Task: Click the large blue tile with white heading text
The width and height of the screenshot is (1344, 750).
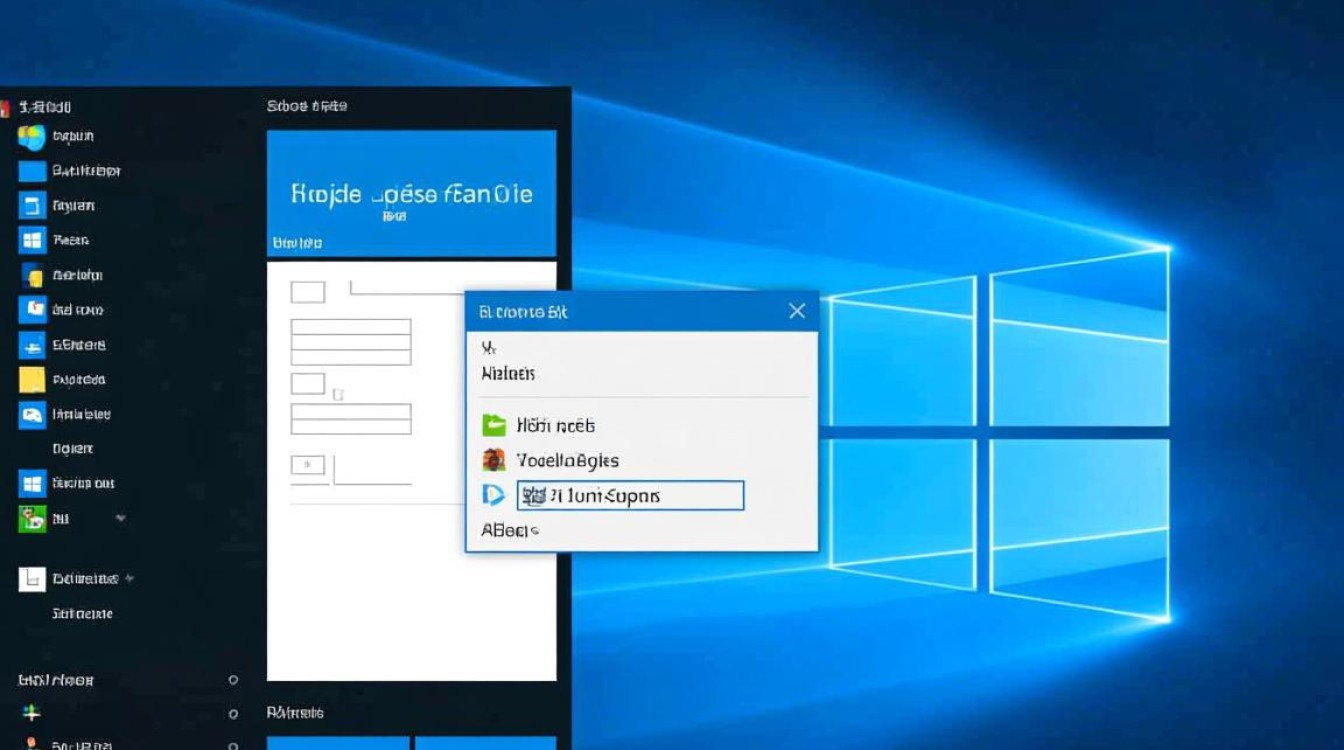Action: tap(411, 193)
